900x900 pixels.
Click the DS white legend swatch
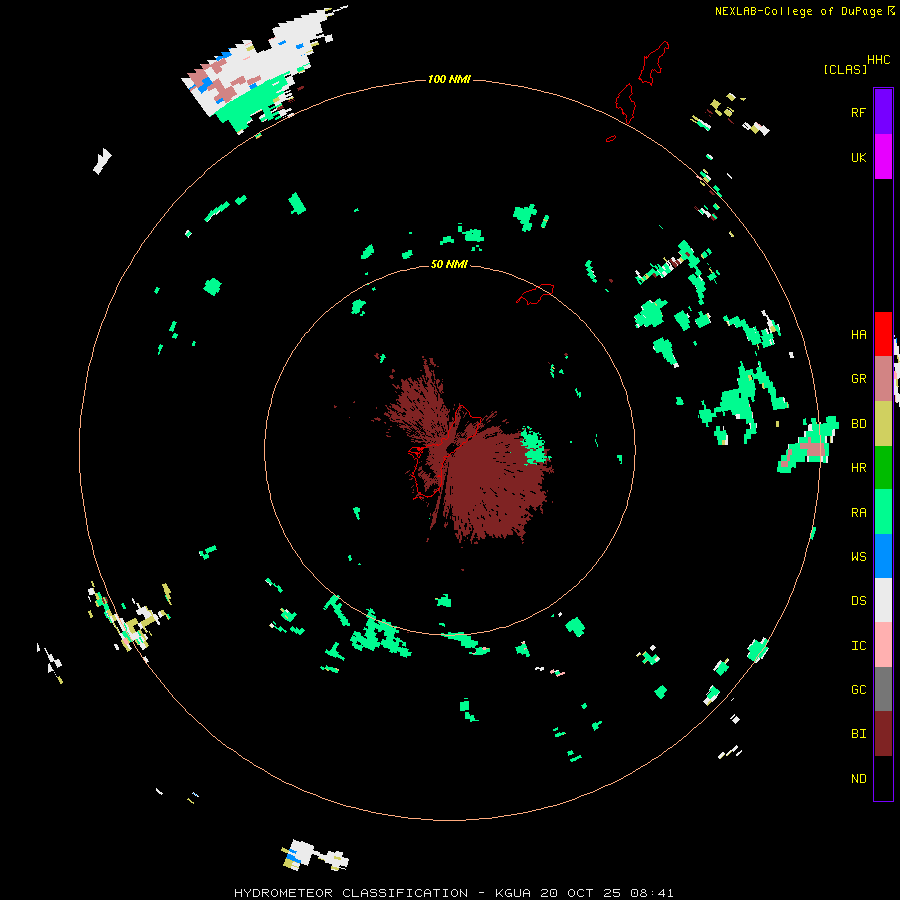[883, 600]
